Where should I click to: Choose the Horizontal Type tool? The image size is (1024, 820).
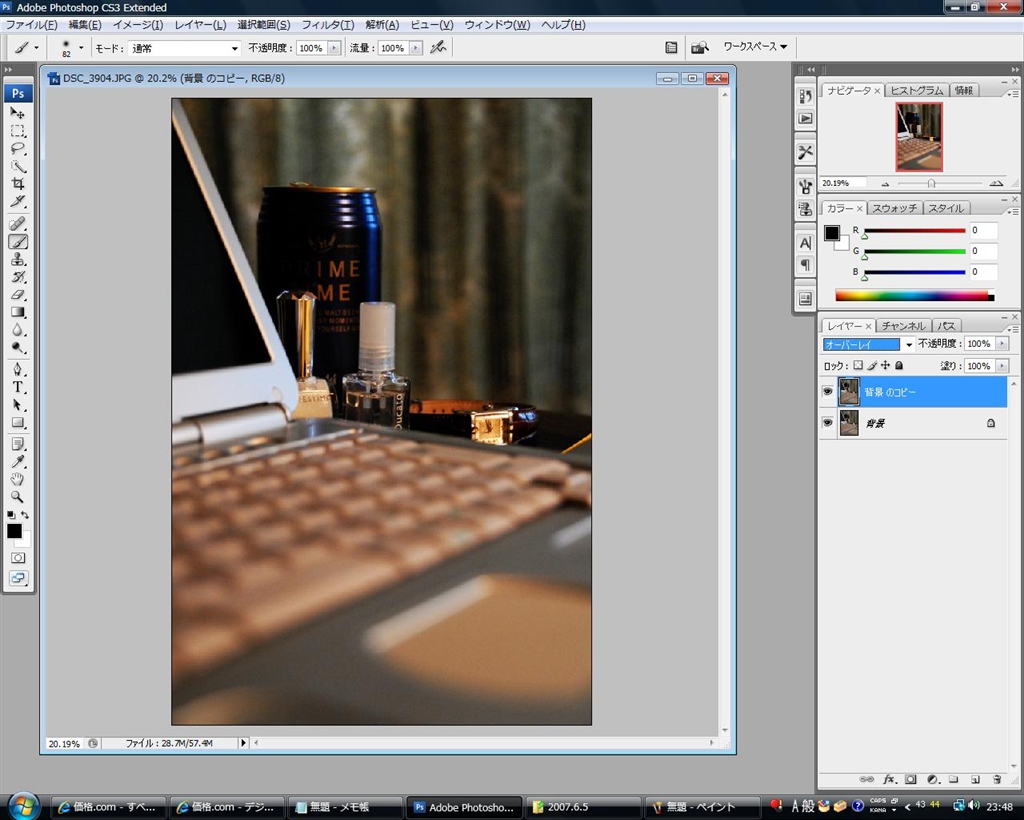(18, 387)
